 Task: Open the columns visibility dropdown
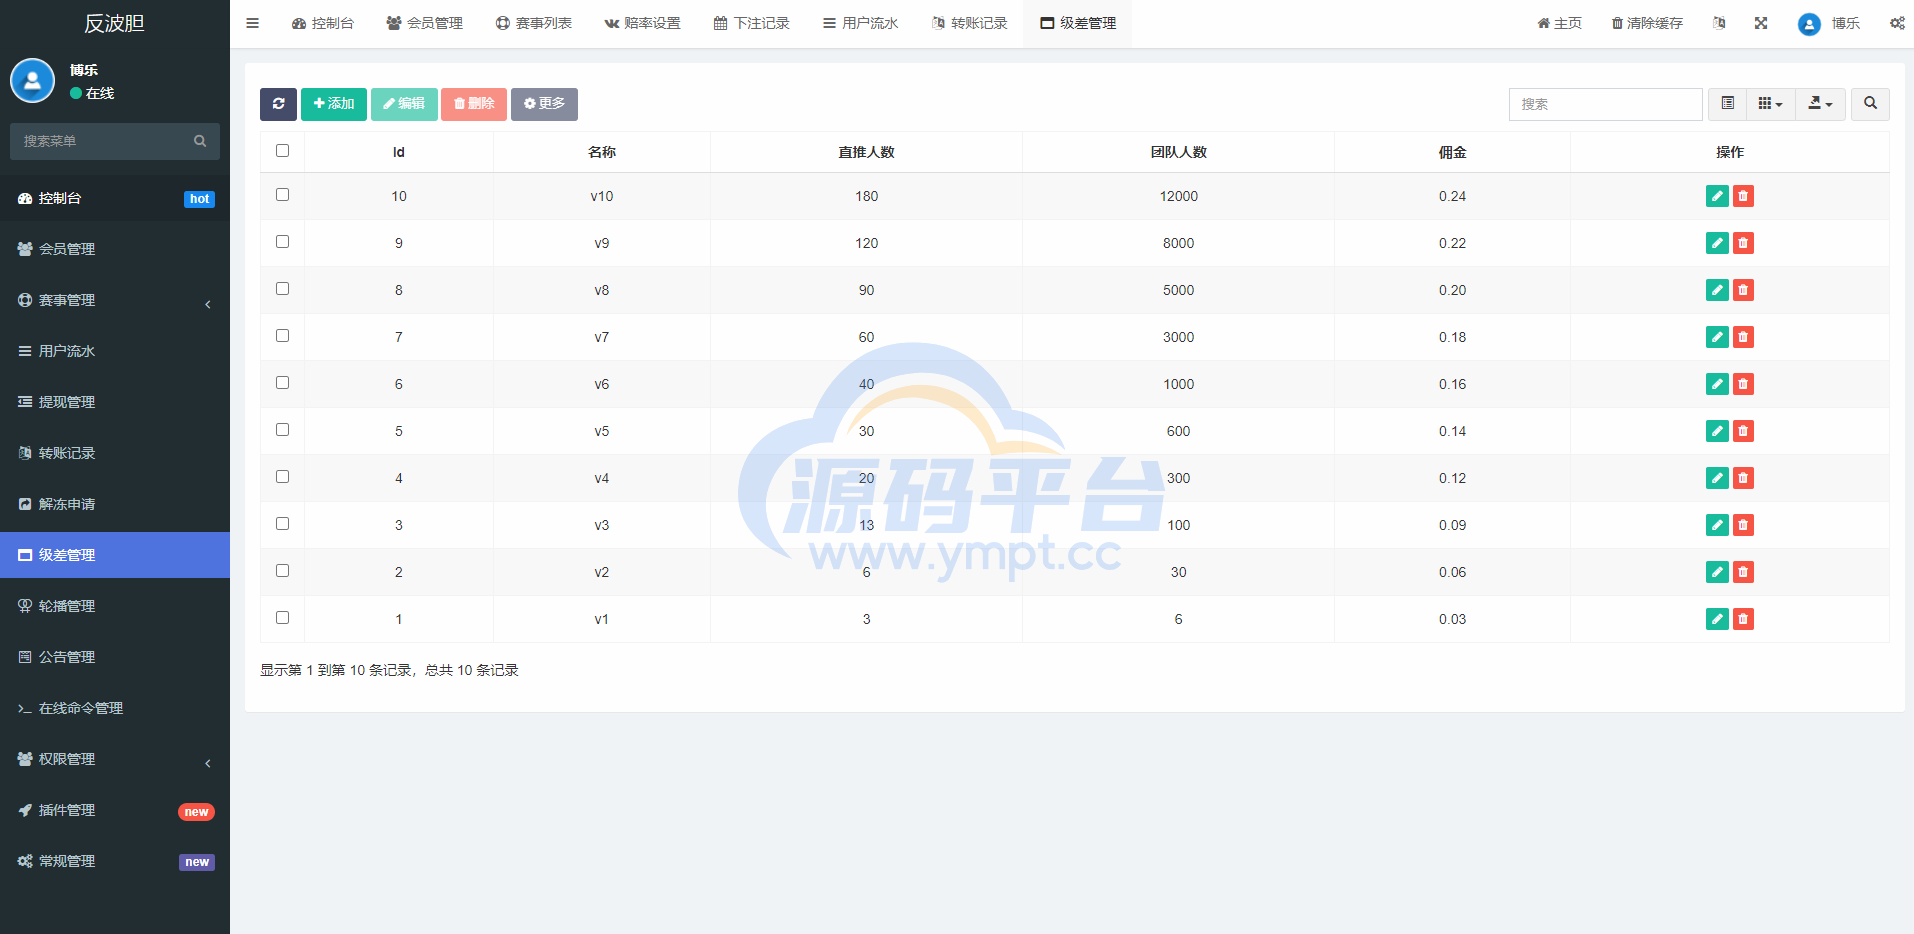tap(1770, 104)
